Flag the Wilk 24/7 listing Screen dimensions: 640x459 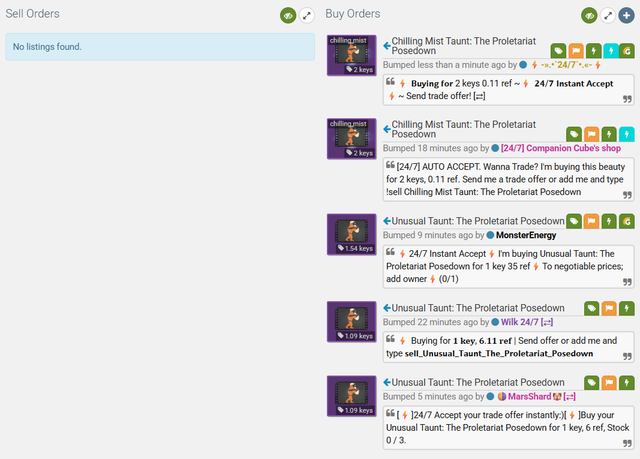[609, 308]
